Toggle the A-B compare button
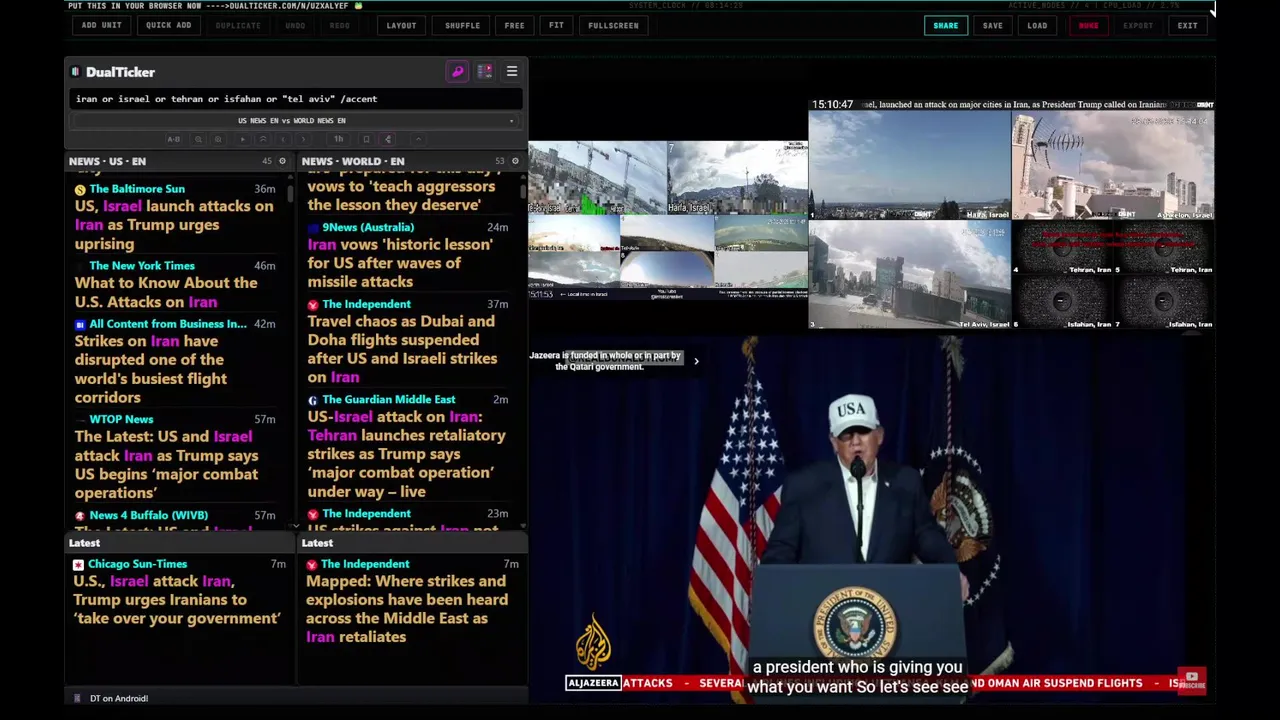Screen dimensions: 1280x720 [174, 139]
